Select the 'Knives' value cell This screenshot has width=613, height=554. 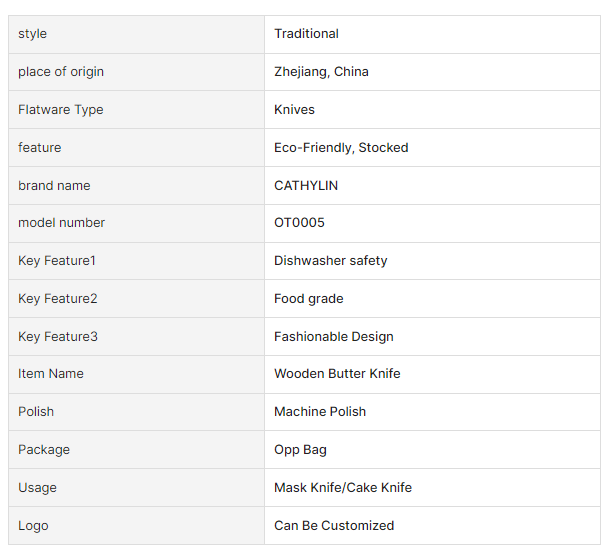pyautogui.click(x=294, y=110)
